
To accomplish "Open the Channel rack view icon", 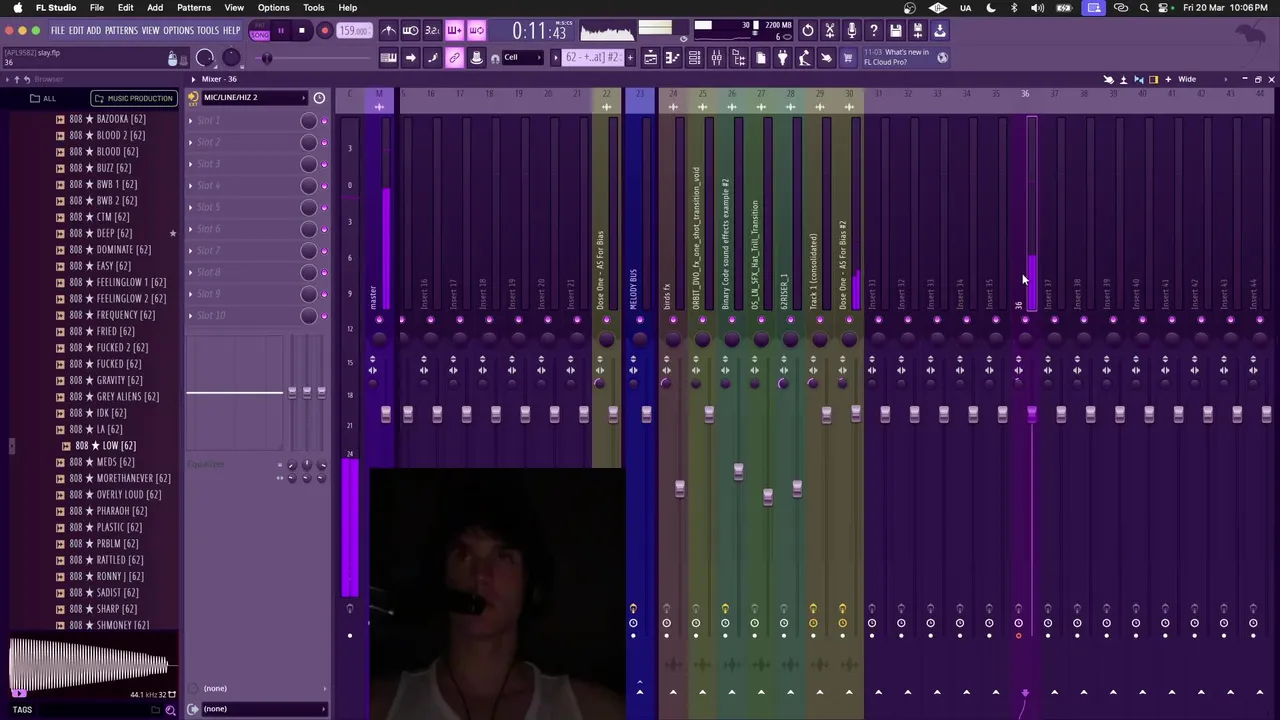I will point(694,58).
